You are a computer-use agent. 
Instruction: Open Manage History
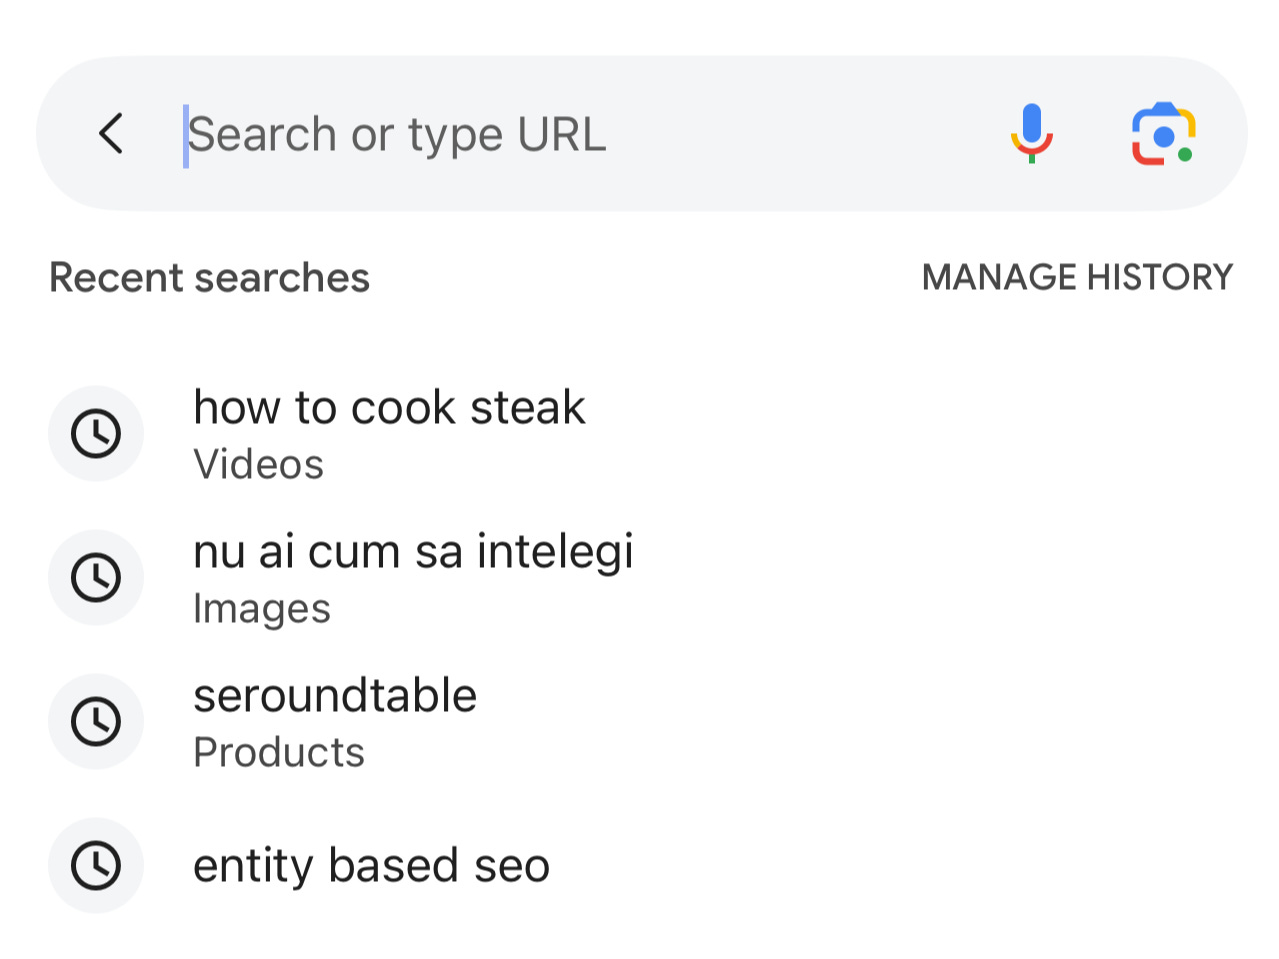[1077, 277]
